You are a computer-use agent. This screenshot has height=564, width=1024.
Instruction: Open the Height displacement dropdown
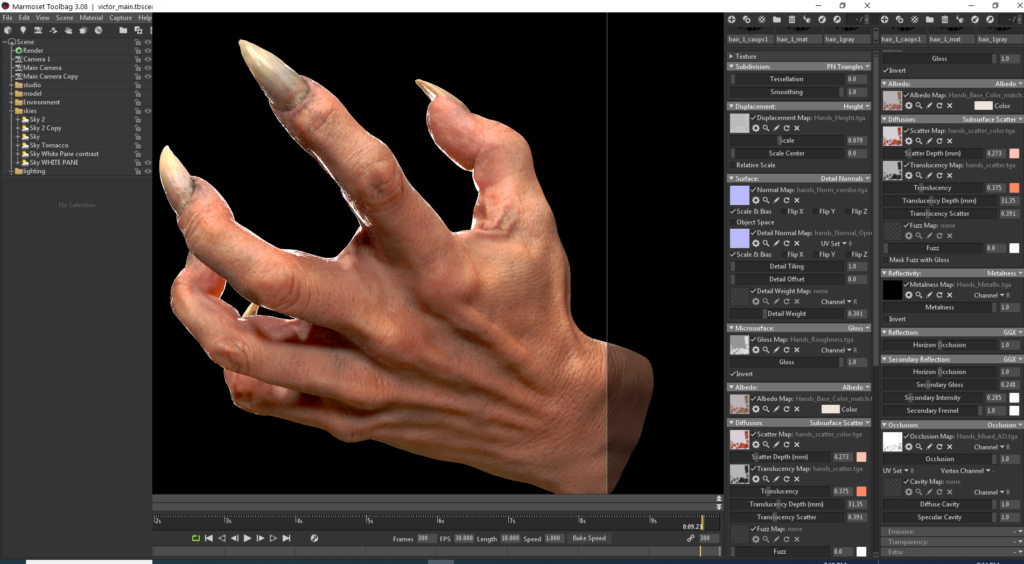click(x=856, y=106)
